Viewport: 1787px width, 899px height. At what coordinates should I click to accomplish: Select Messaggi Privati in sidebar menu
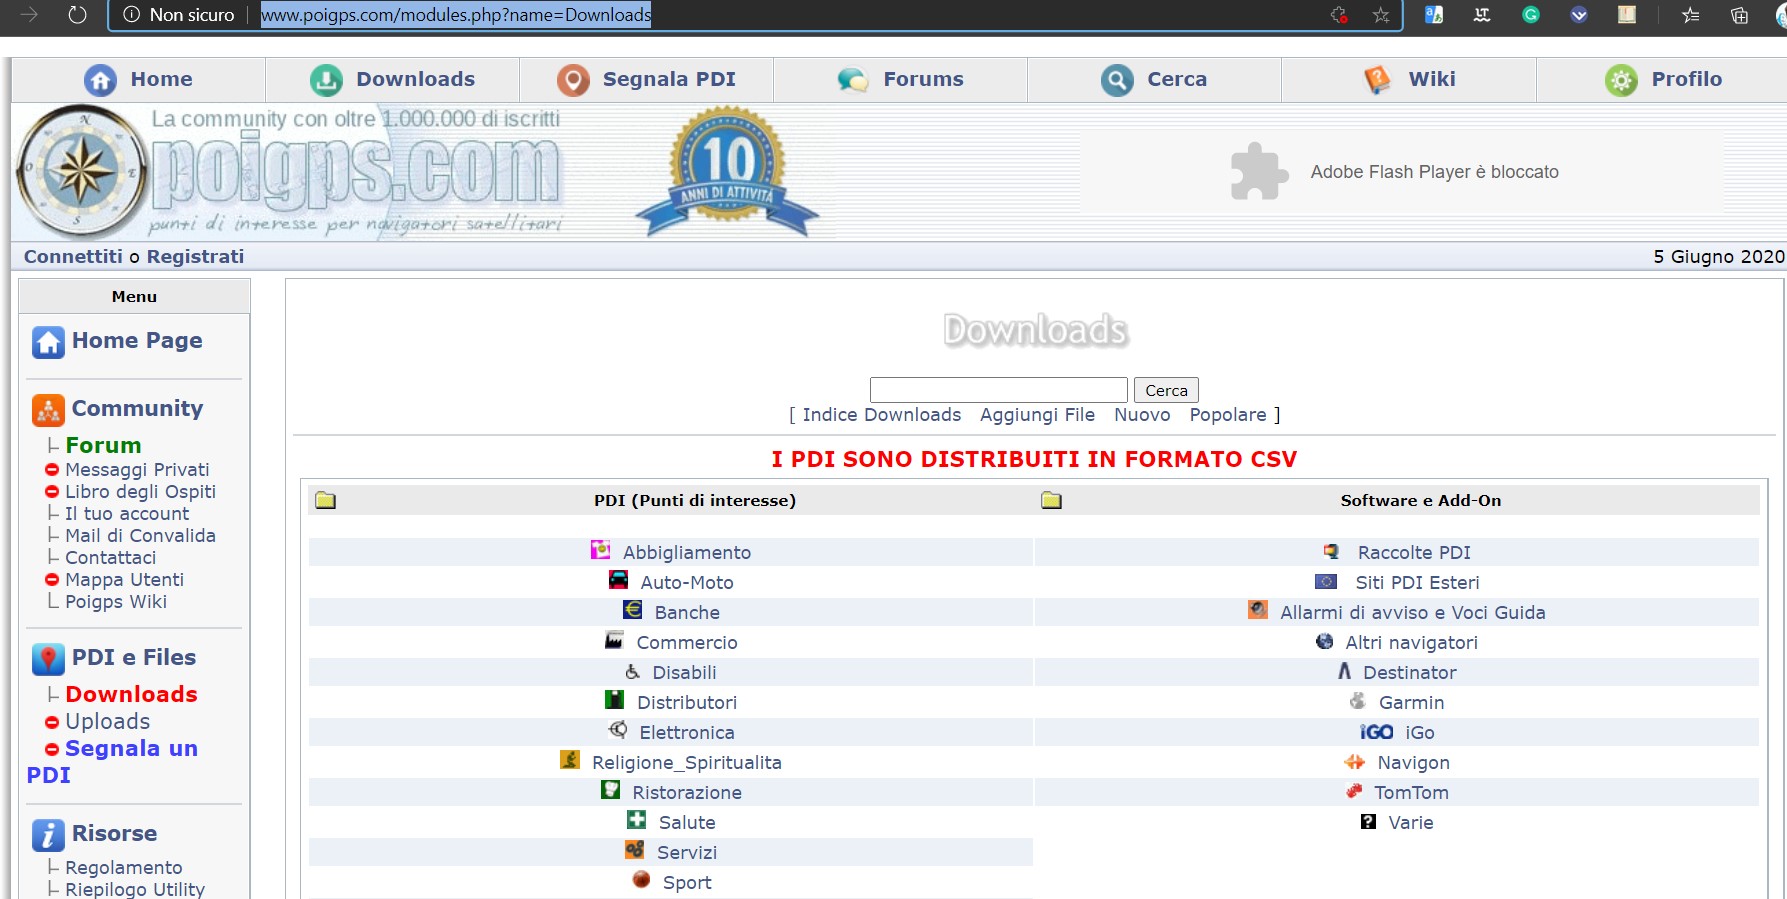[137, 469]
